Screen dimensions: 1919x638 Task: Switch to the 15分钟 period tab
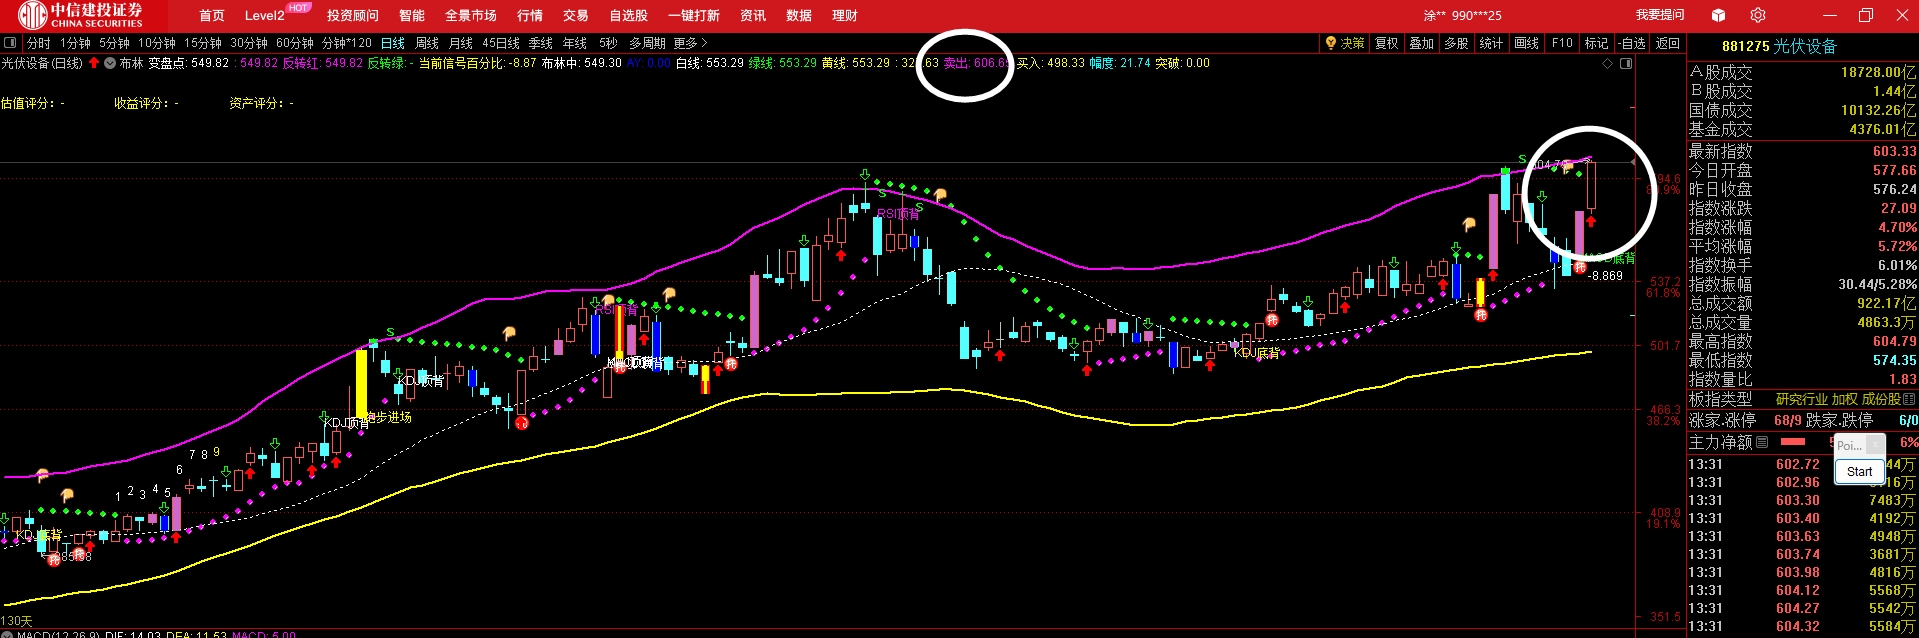pos(203,43)
